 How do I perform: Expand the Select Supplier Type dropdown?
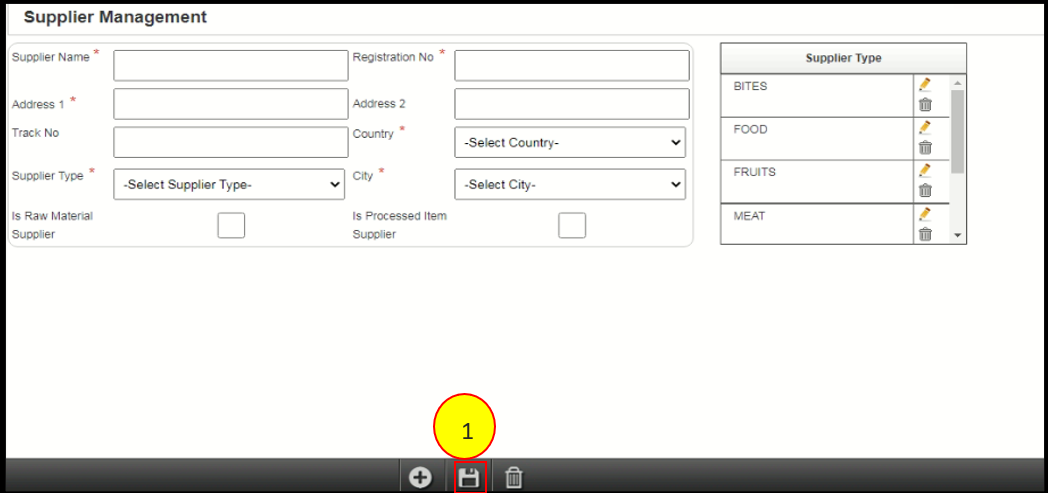(229, 185)
